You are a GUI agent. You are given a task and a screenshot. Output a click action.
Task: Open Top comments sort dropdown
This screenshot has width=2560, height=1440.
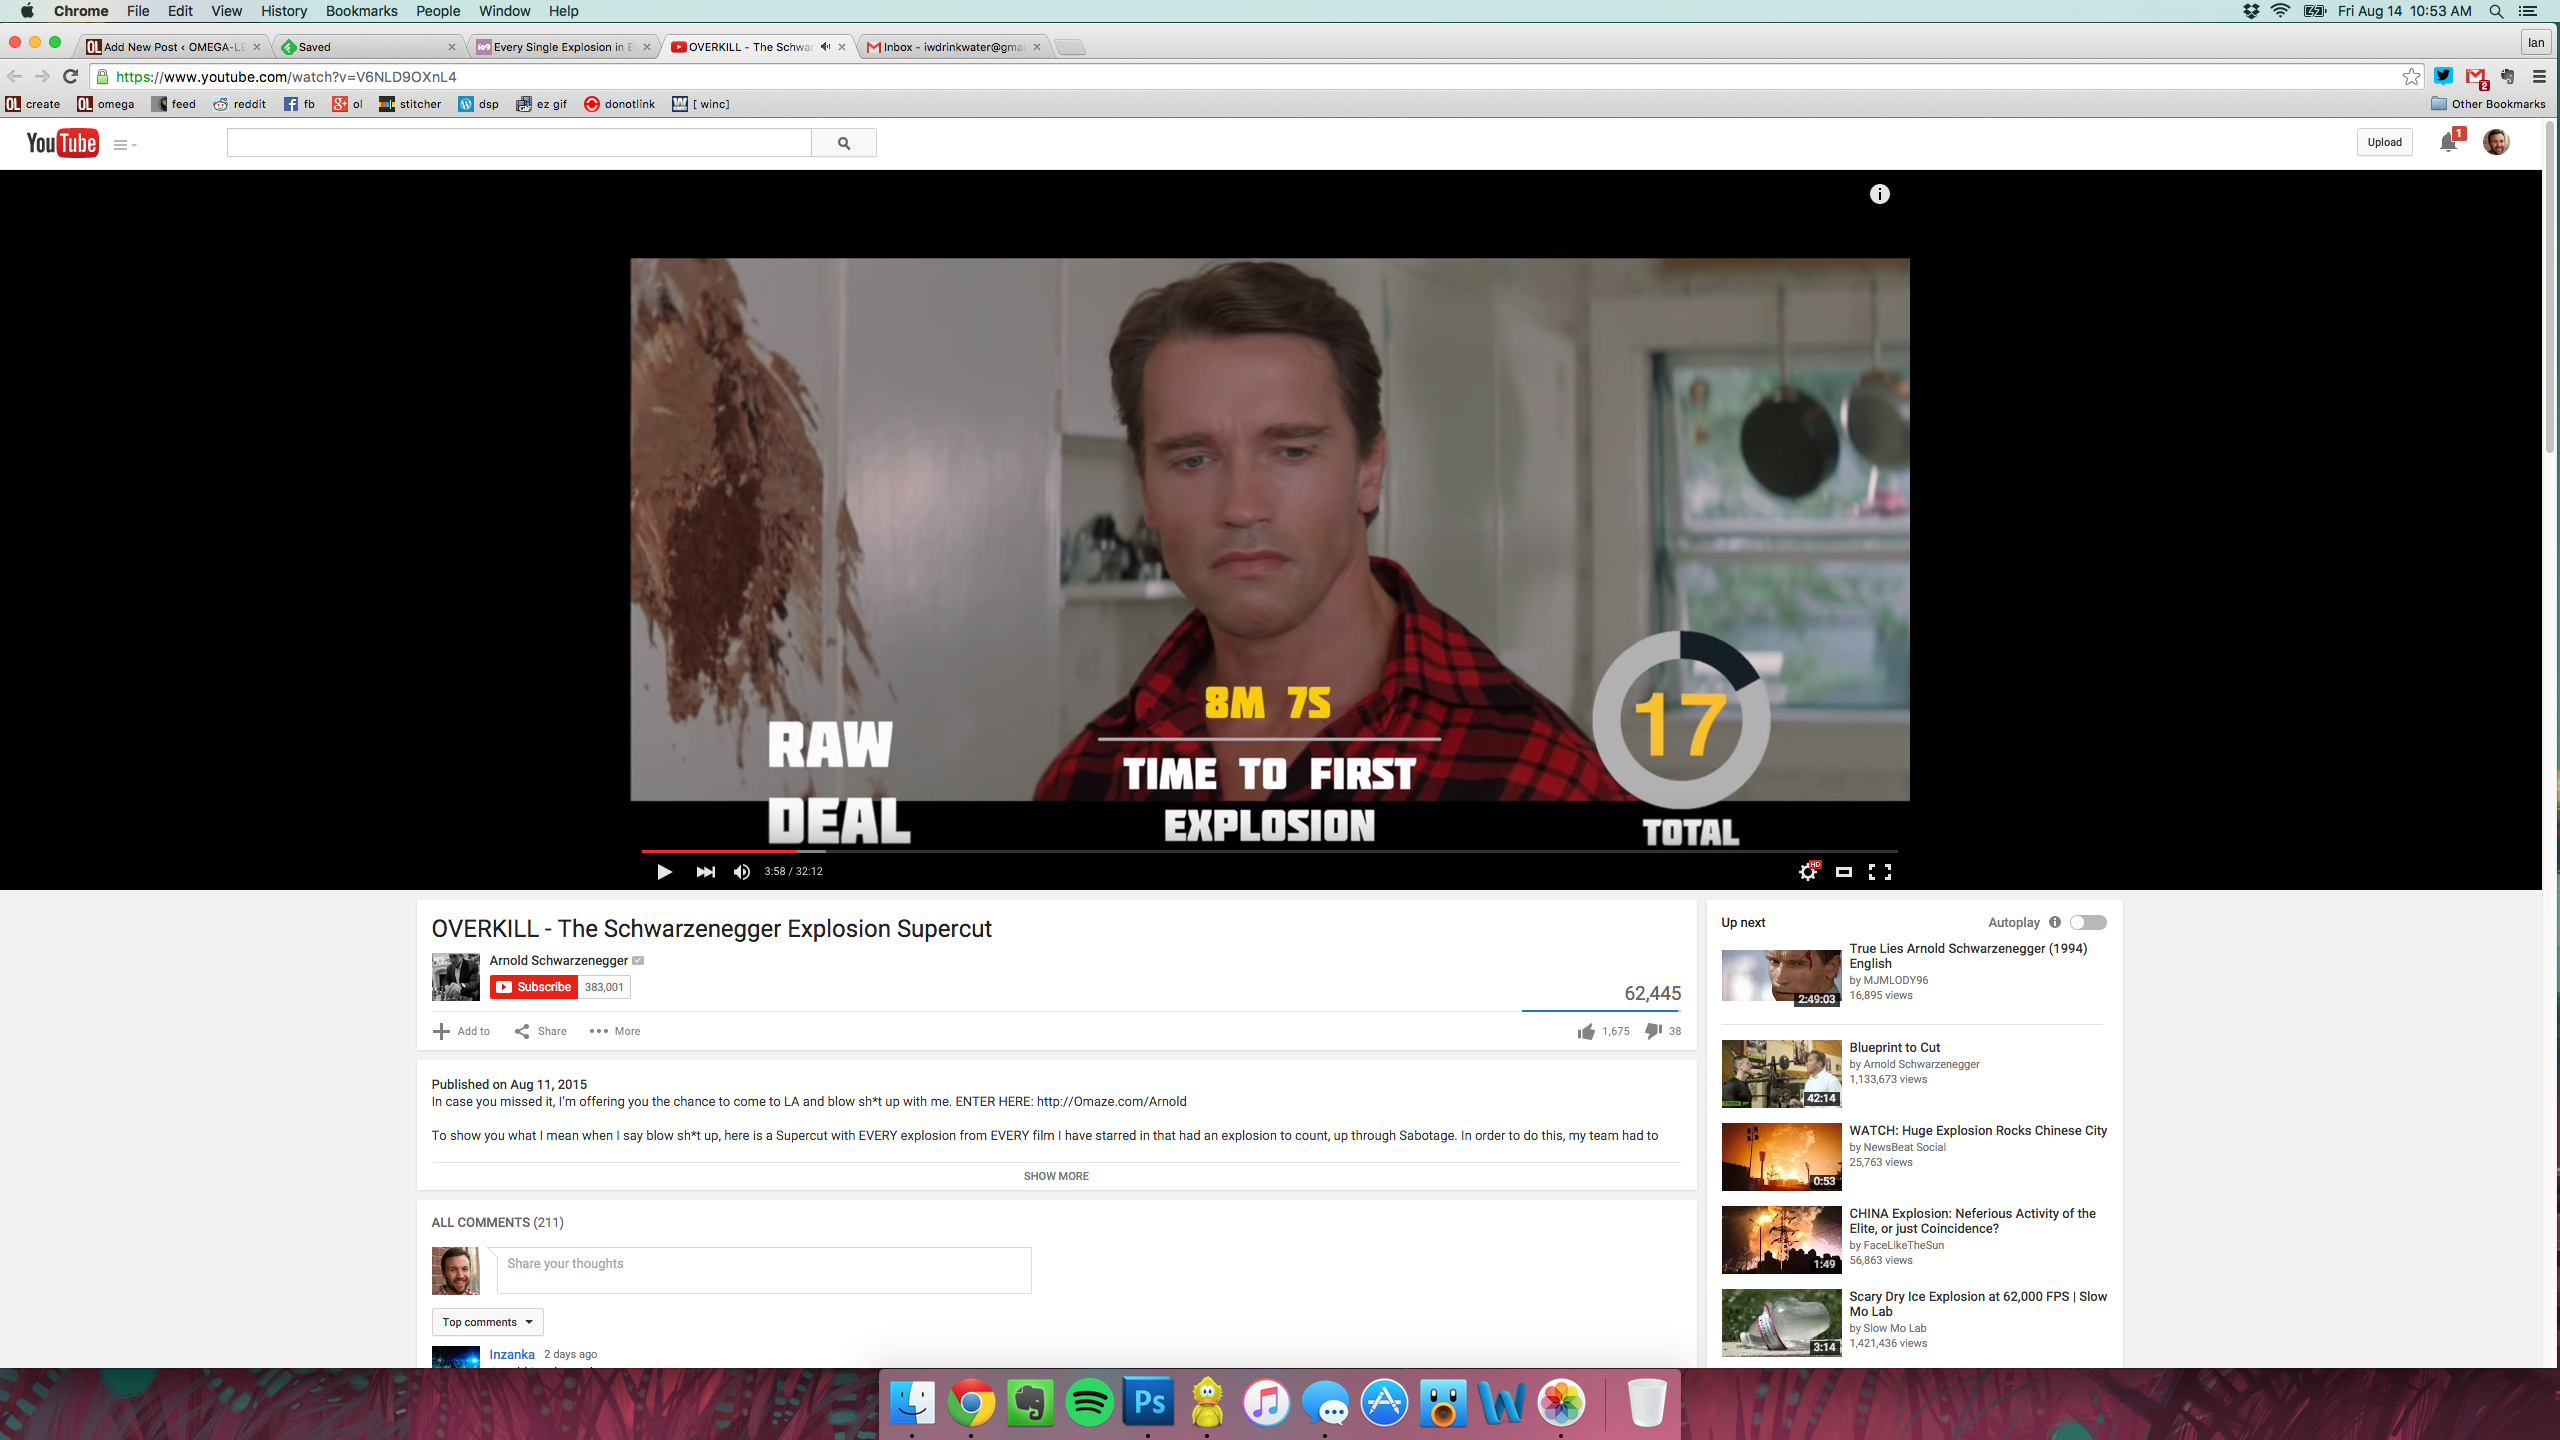[x=488, y=1322]
